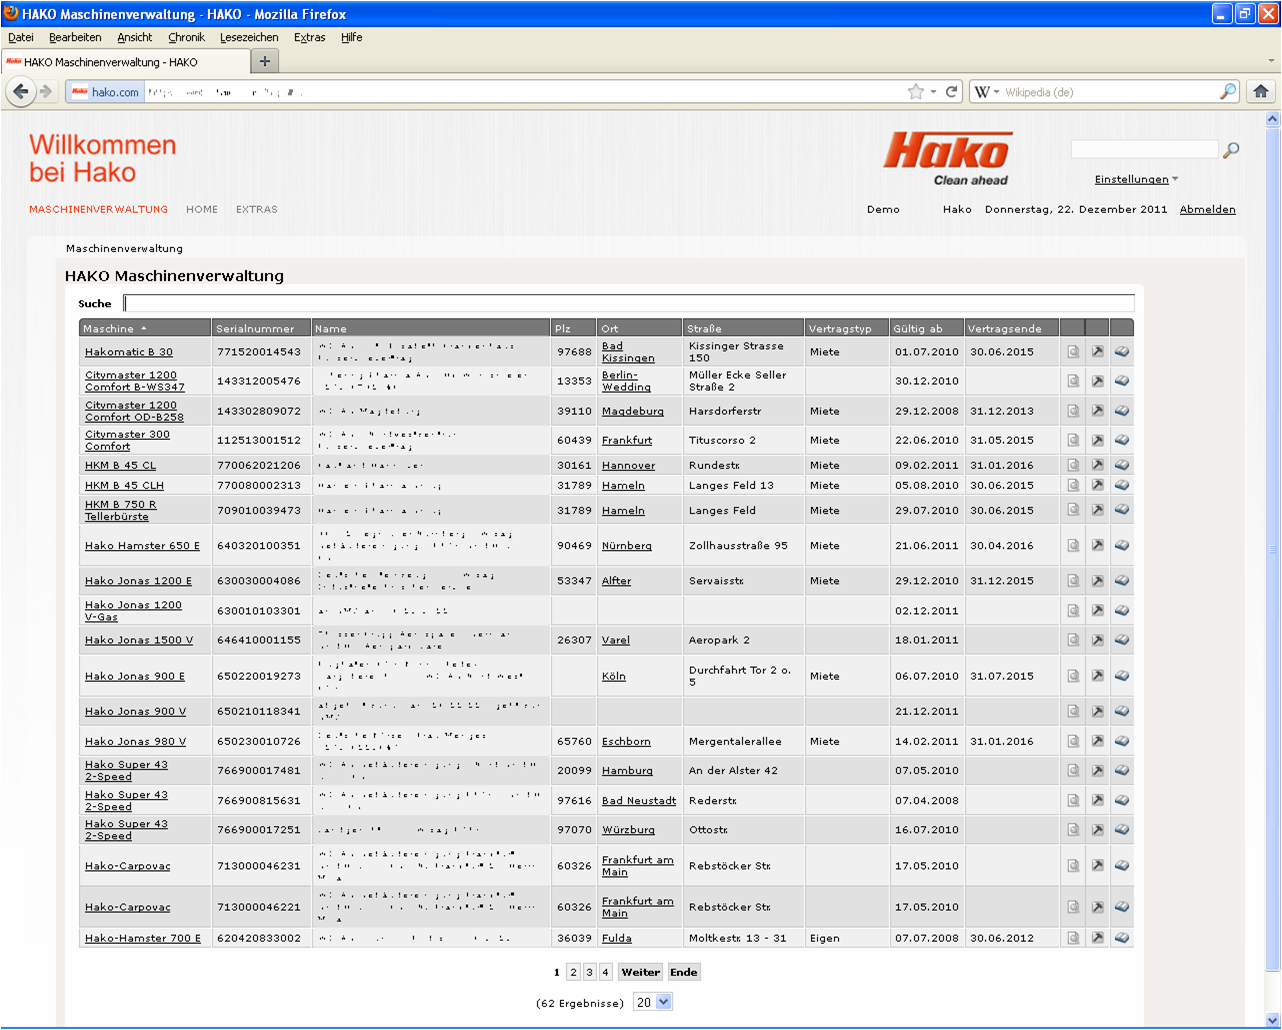Viewport: 1282px width, 1030px height.
Task: Open the Lesezeichen menu
Action: 249,38
